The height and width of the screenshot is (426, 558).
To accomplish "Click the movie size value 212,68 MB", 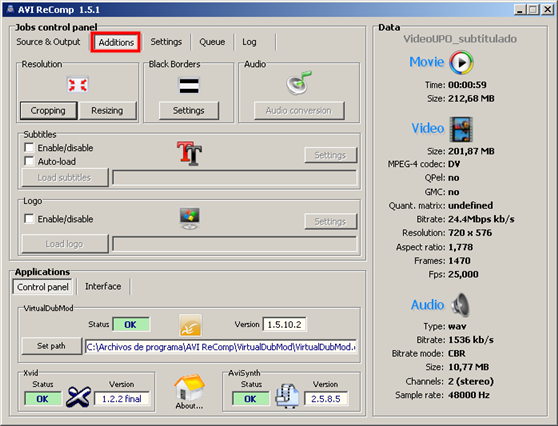I will [x=471, y=99].
